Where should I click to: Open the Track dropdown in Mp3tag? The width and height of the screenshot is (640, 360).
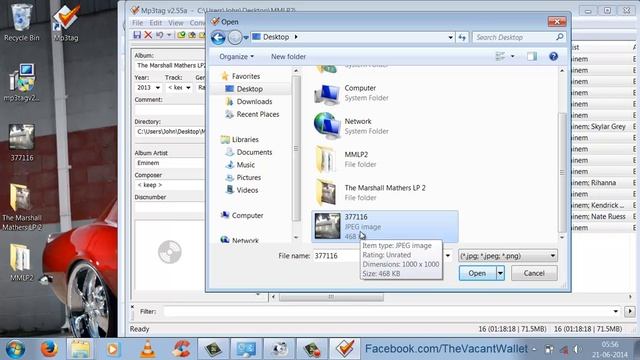click(x=188, y=88)
